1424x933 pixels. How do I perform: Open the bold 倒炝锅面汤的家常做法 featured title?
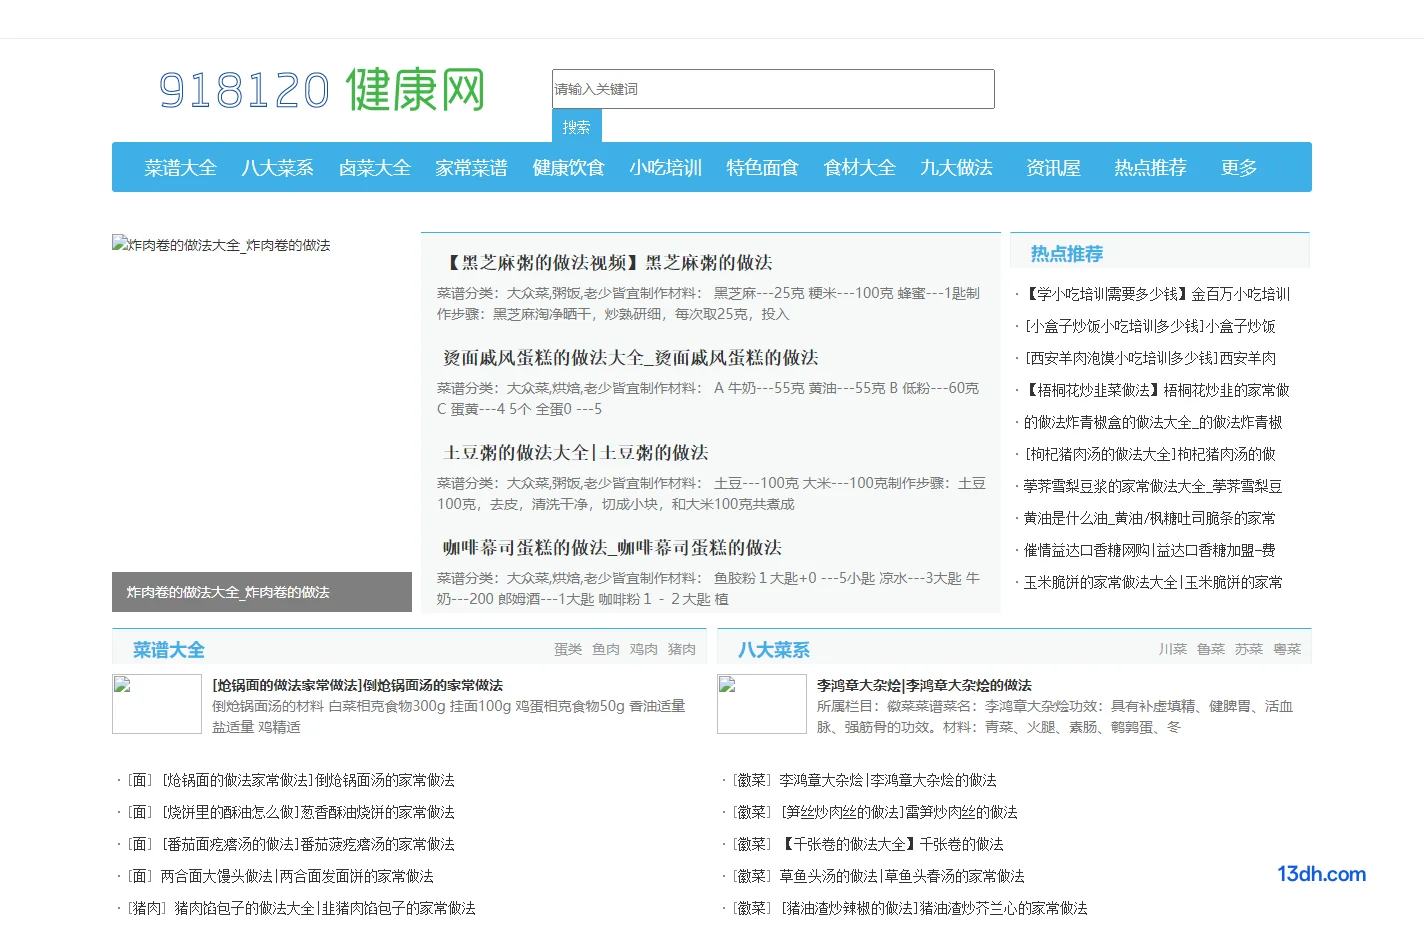click(x=357, y=685)
